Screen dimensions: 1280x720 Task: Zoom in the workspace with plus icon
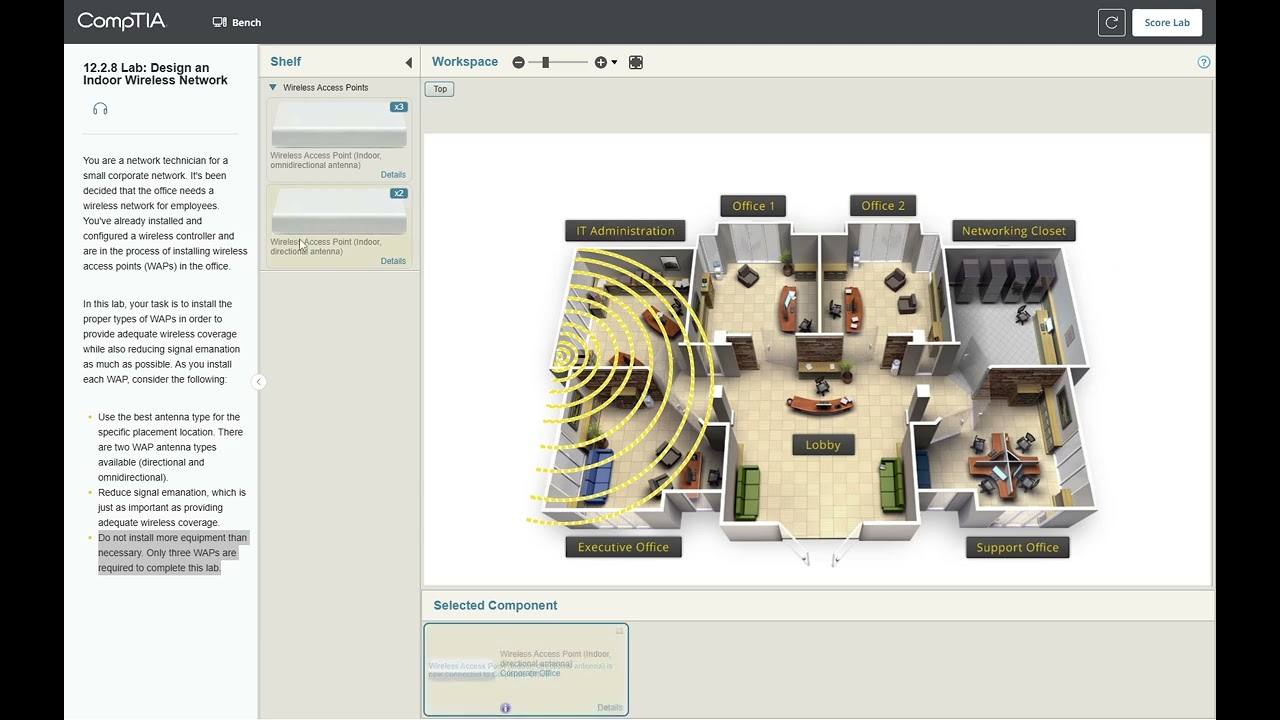pyautogui.click(x=600, y=62)
